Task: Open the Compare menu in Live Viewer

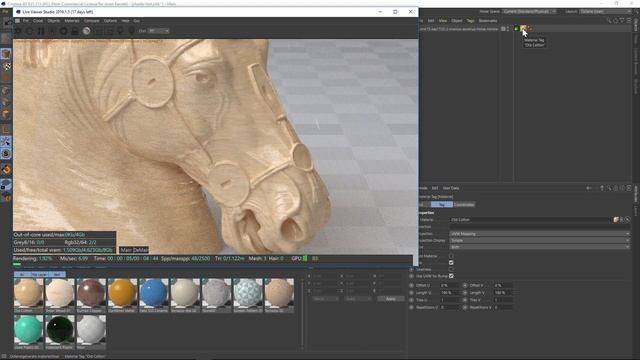Action: [91, 20]
